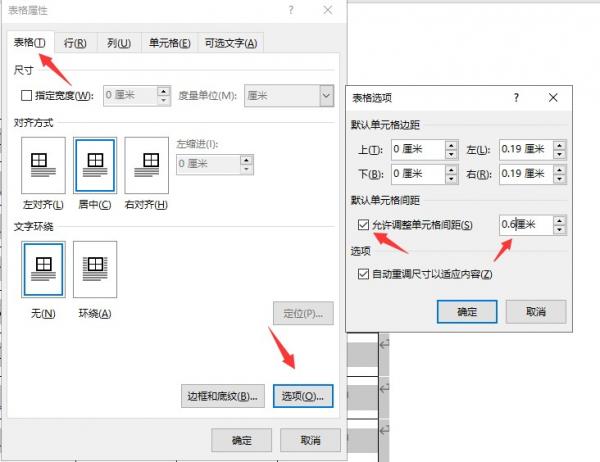Click the cell spacing 0.6 field
This screenshot has height=462, width=600.
point(526,225)
